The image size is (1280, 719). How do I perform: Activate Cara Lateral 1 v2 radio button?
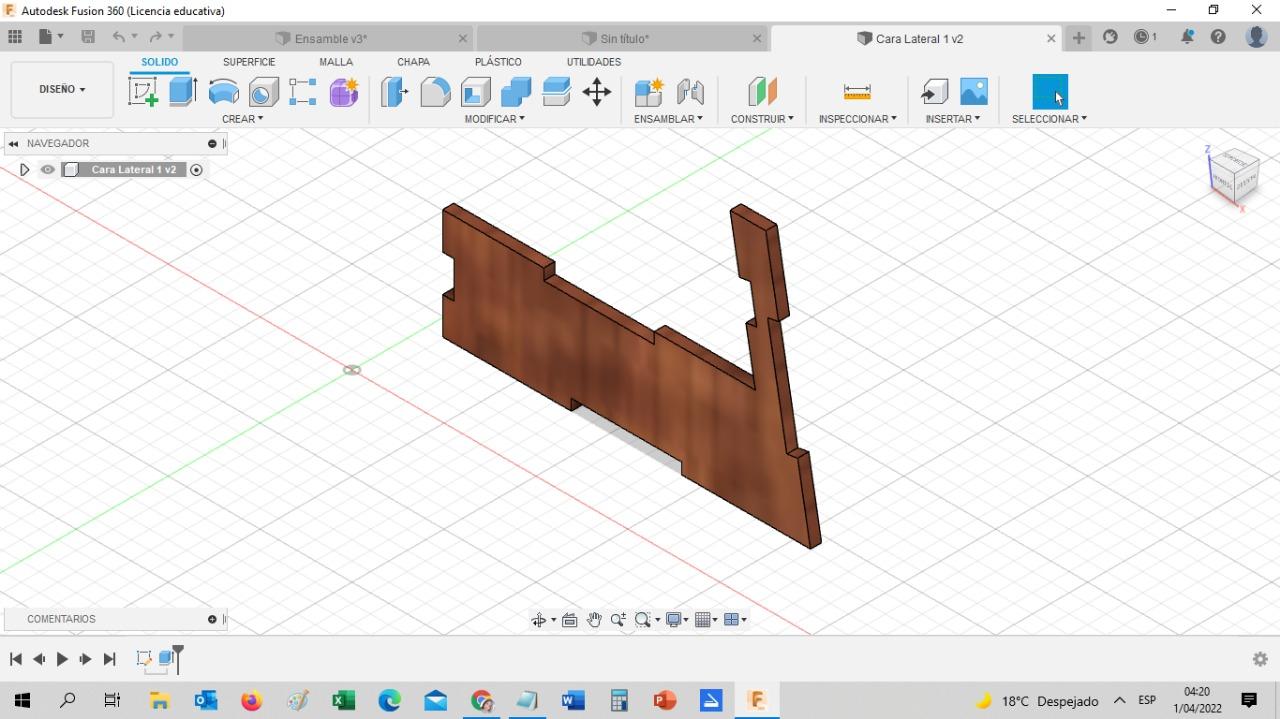tap(196, 170)
